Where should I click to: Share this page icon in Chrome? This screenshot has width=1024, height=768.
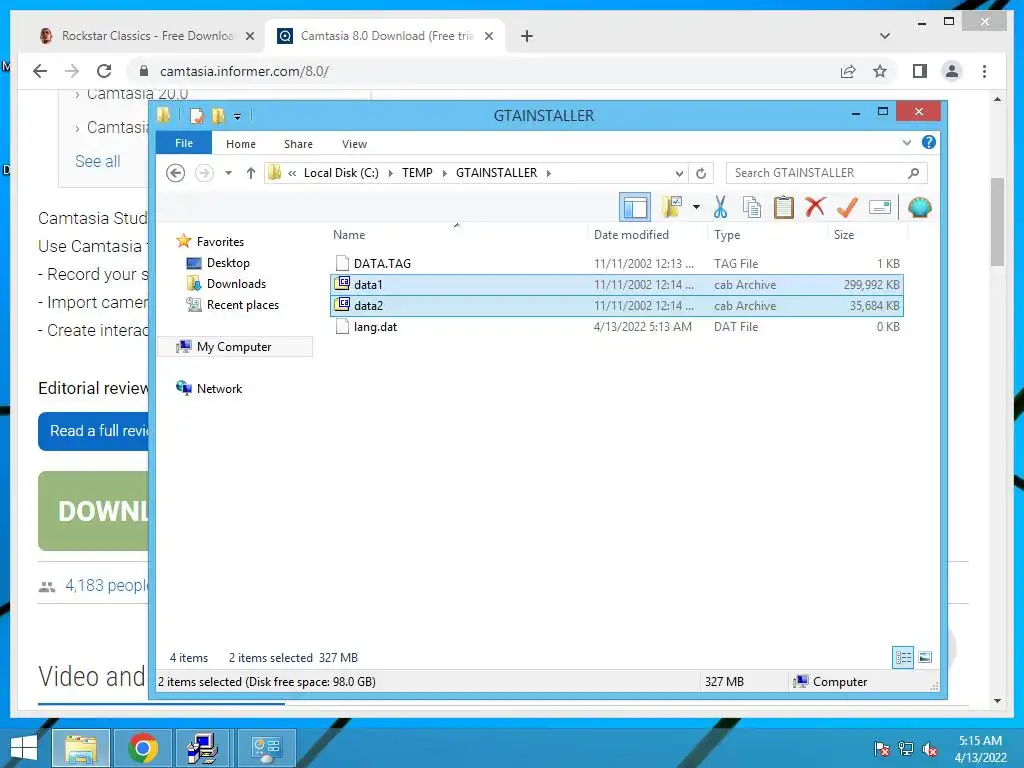(848, 71)
